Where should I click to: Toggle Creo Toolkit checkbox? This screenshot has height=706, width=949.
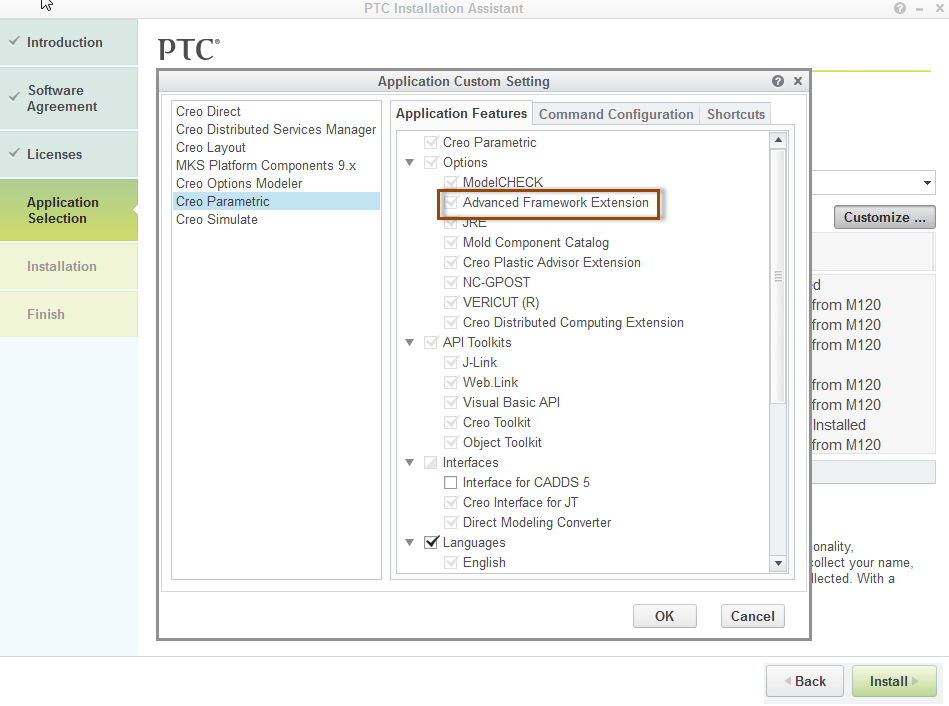click(450, 422)
